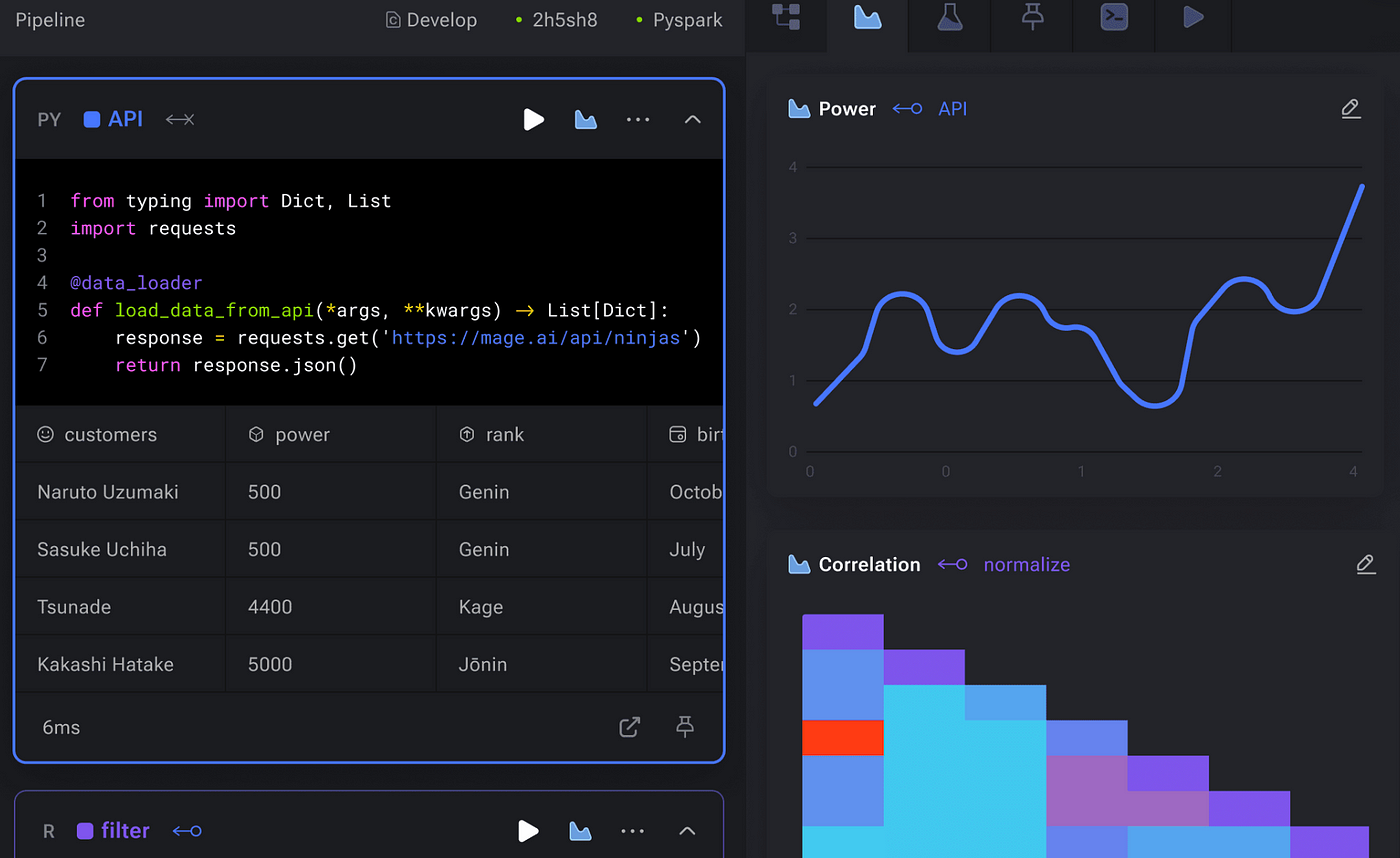Image resolution: width=1400 pixels, height=858 pixels.
Task: Click the R language label
Action: 49,831
